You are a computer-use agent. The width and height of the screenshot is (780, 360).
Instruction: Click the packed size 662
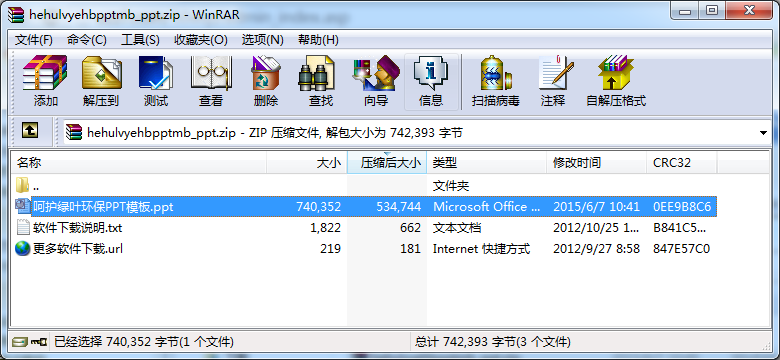pos(410,228)
